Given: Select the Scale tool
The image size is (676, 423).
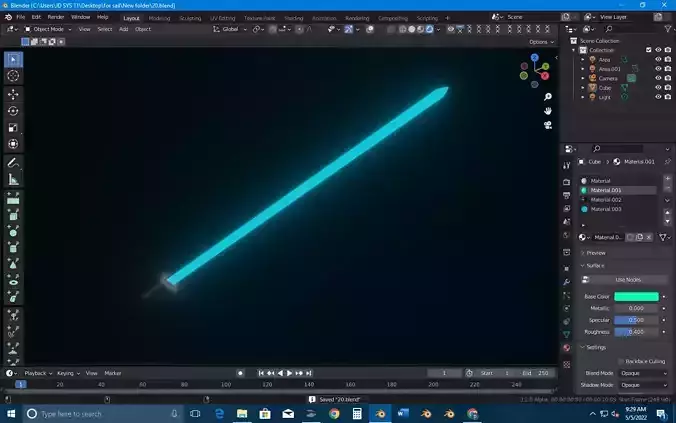Looking at the screenshot, I should (x=13, y=128).
